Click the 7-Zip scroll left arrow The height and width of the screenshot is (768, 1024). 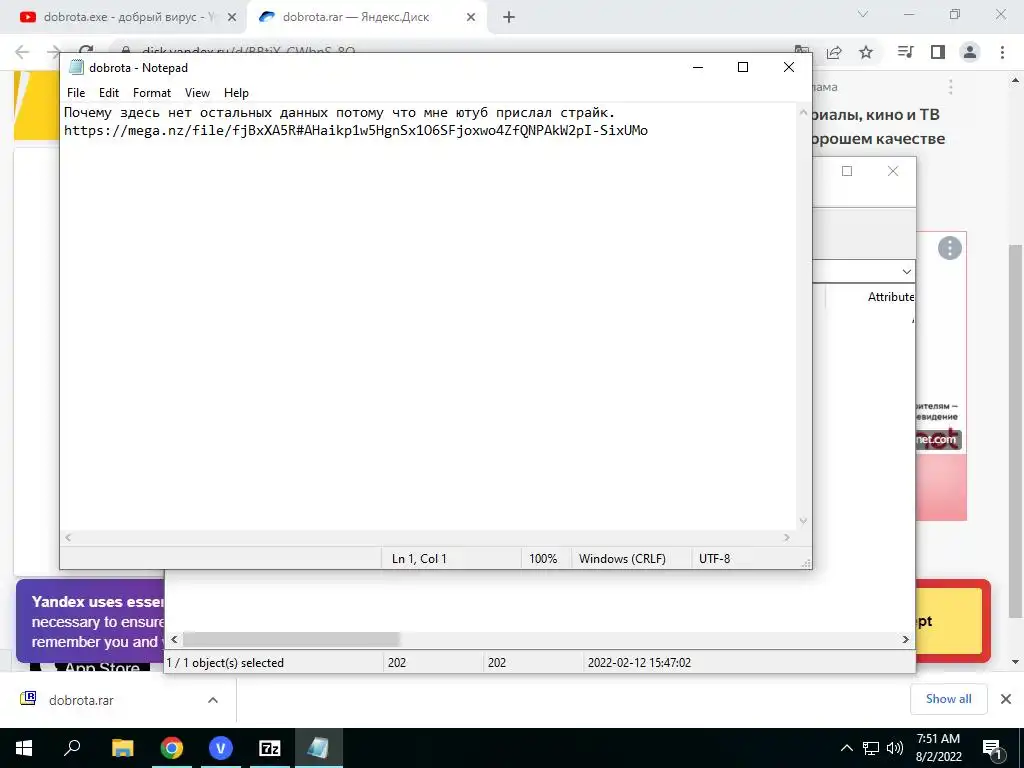tap(174, 639)
